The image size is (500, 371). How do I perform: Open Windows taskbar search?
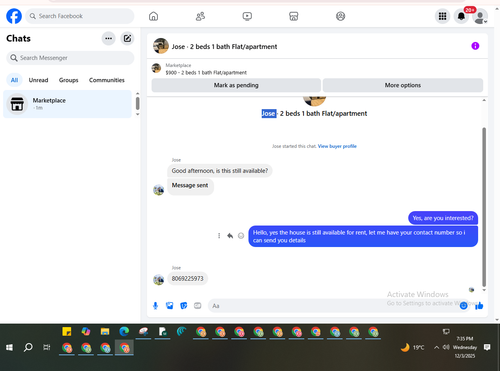tap(28, 347)
